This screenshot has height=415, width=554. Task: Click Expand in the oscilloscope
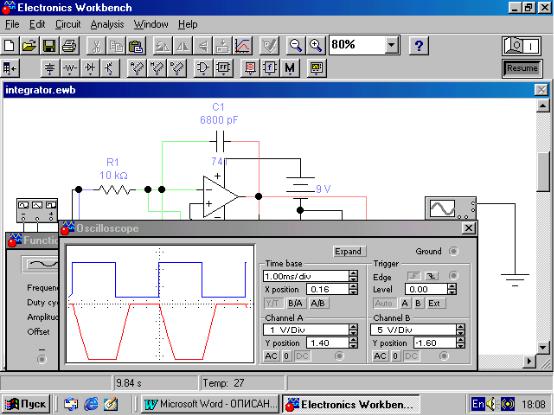(x=348, y=251)
